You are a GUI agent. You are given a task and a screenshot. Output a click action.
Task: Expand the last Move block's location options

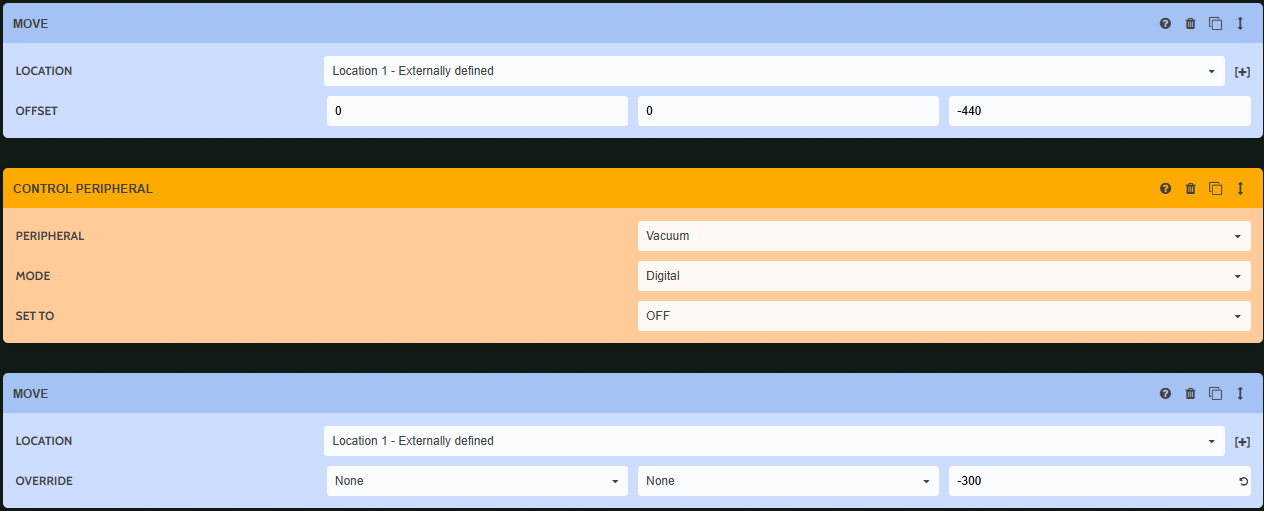pyautogui.click(x=1242, y=442)
